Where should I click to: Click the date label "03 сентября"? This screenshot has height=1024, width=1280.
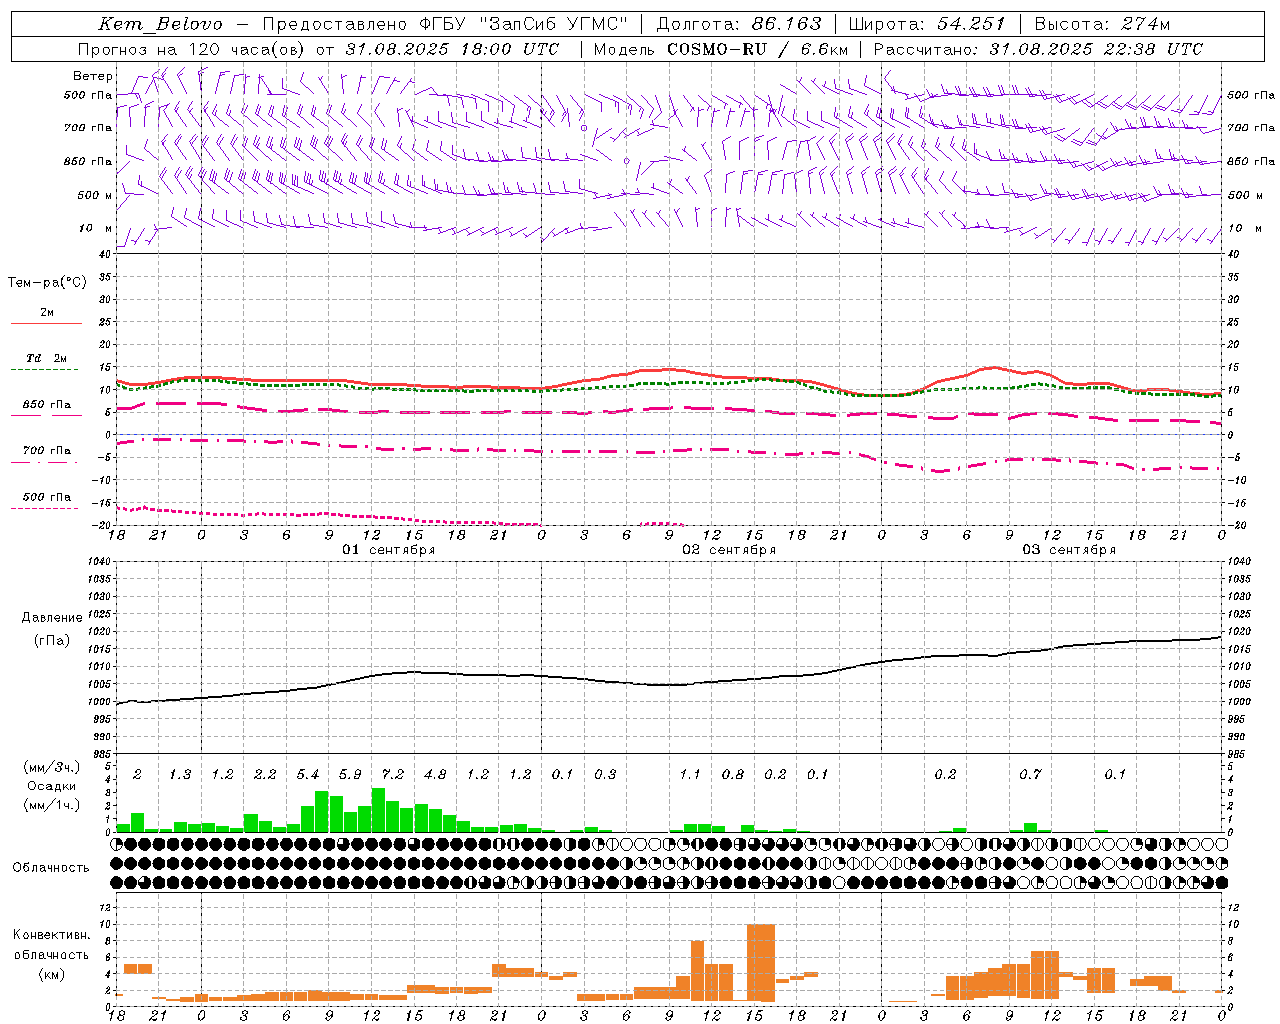click(1069, 550)
